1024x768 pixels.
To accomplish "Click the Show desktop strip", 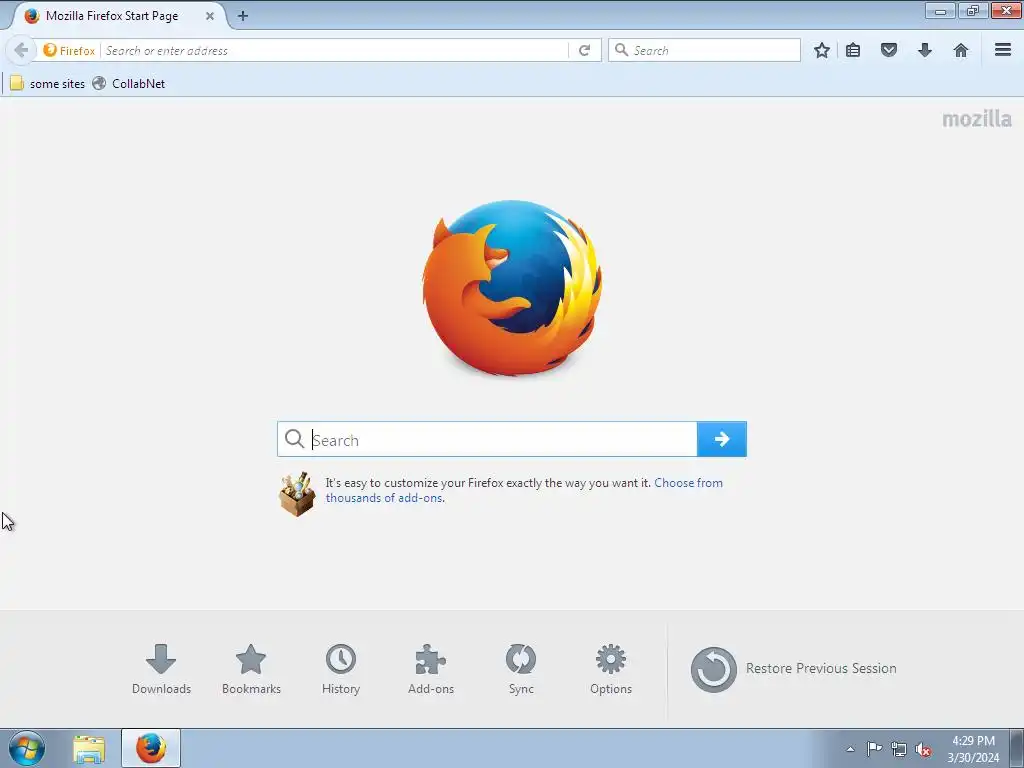I will pos(1017,748).
